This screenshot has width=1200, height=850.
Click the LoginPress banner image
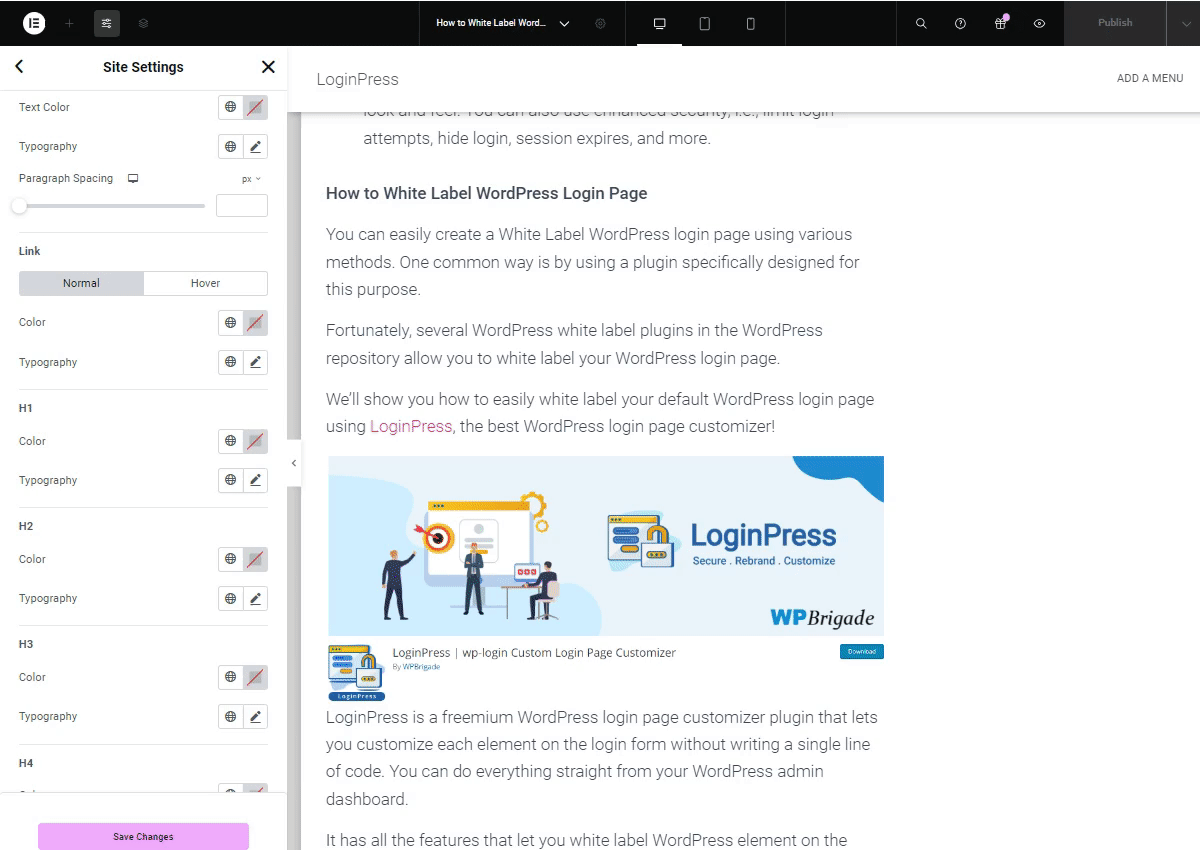coord(606,546)
